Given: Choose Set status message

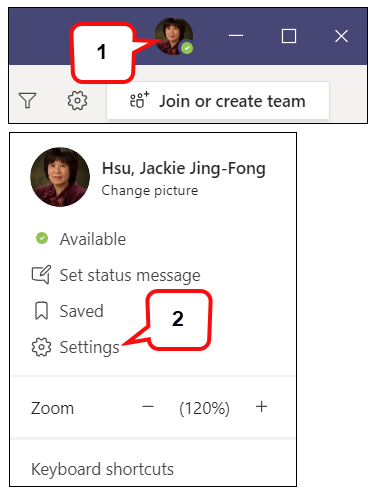Looking at the screenshot, I should click(130, 275).
